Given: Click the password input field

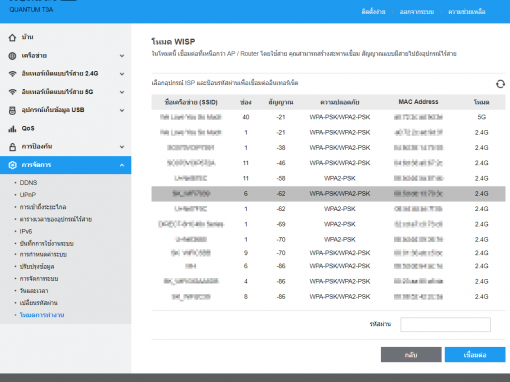Looking at the screenshot, I should 445,324.
